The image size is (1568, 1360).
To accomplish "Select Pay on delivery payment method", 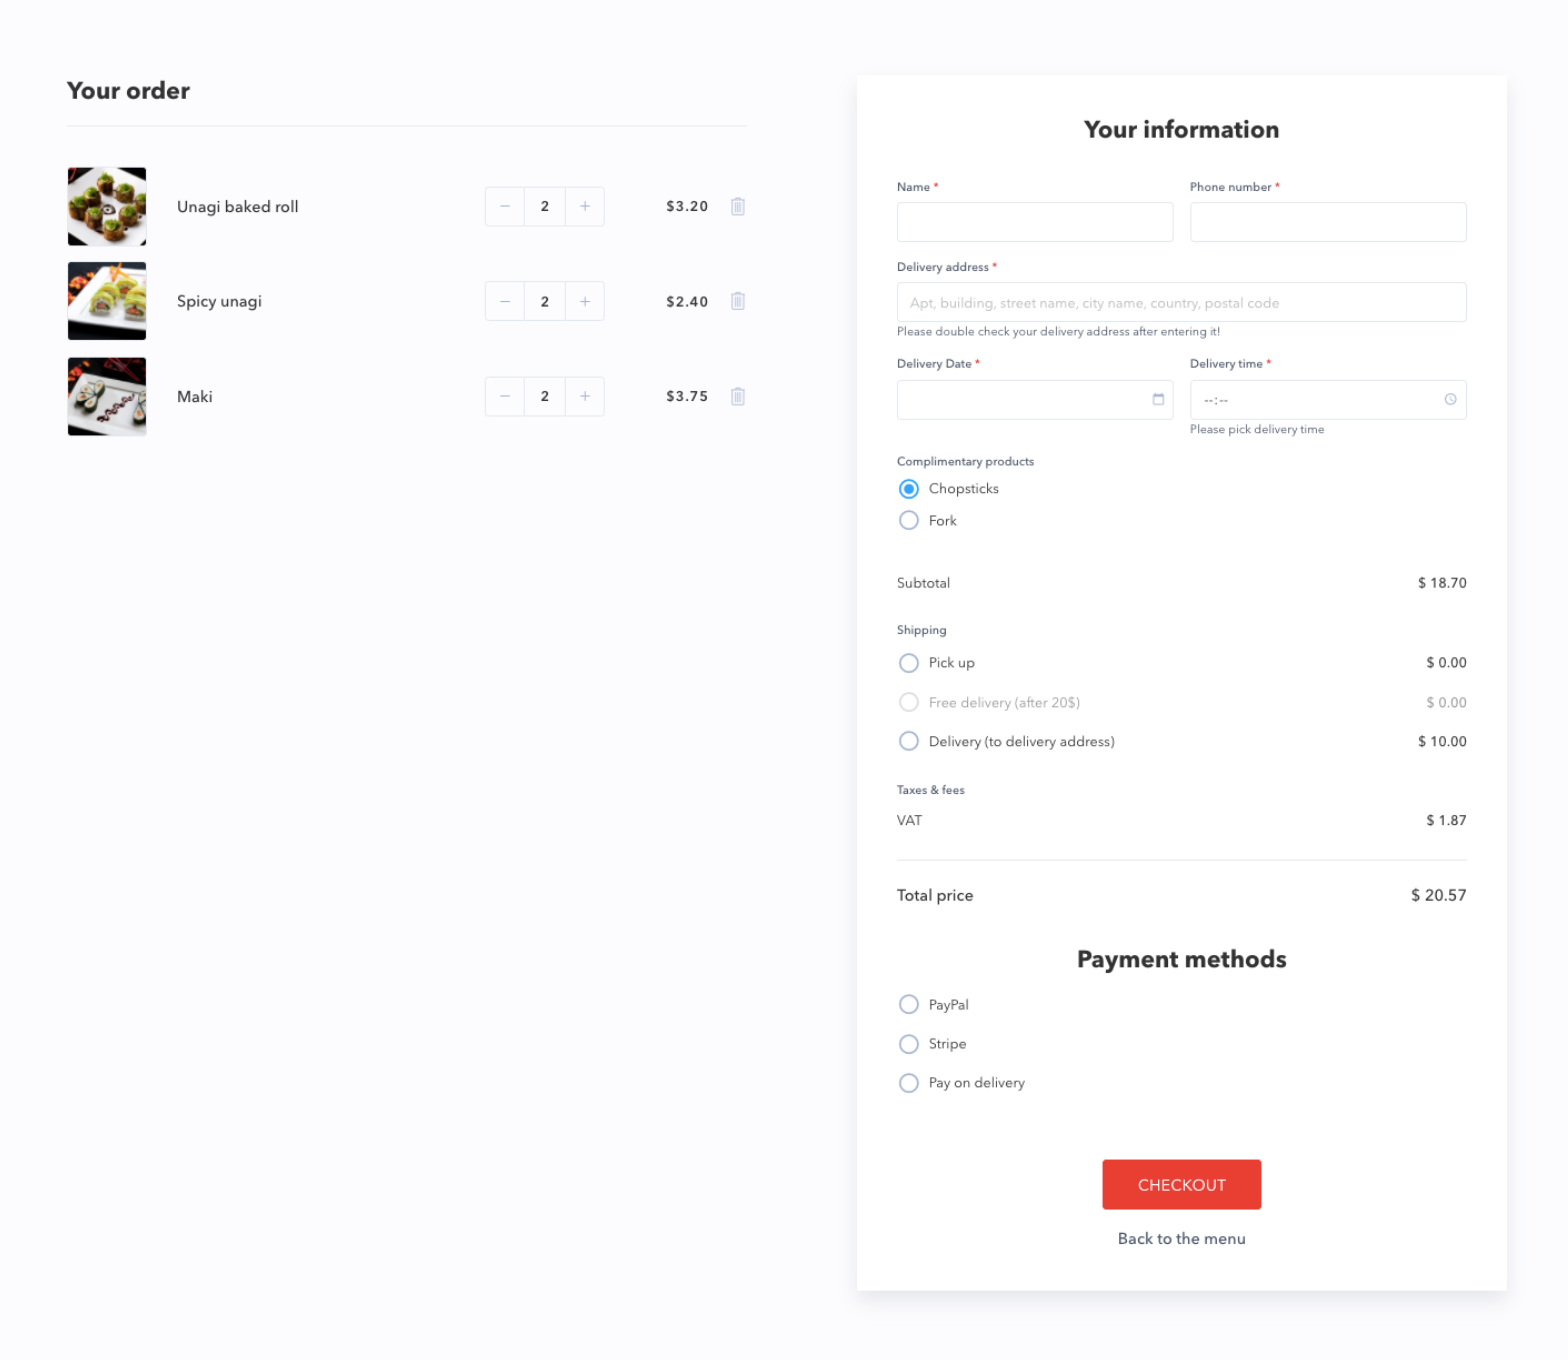I will coord(908,1083).
